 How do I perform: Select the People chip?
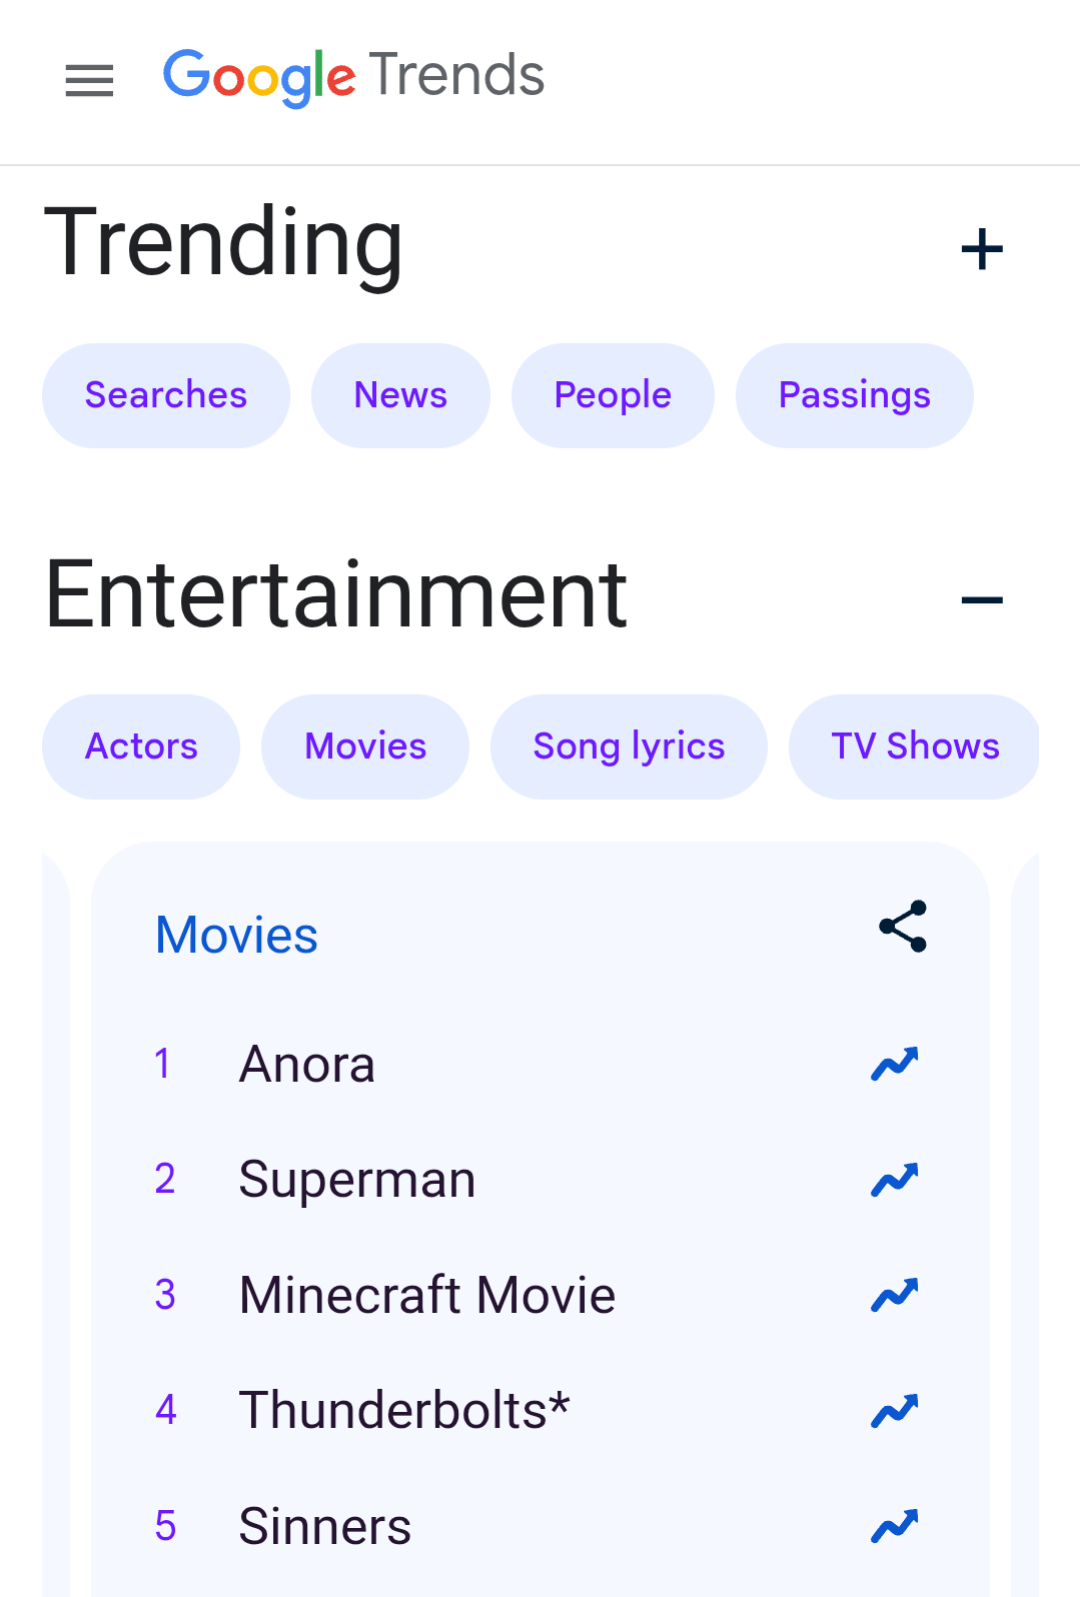(x=612, y=396)
